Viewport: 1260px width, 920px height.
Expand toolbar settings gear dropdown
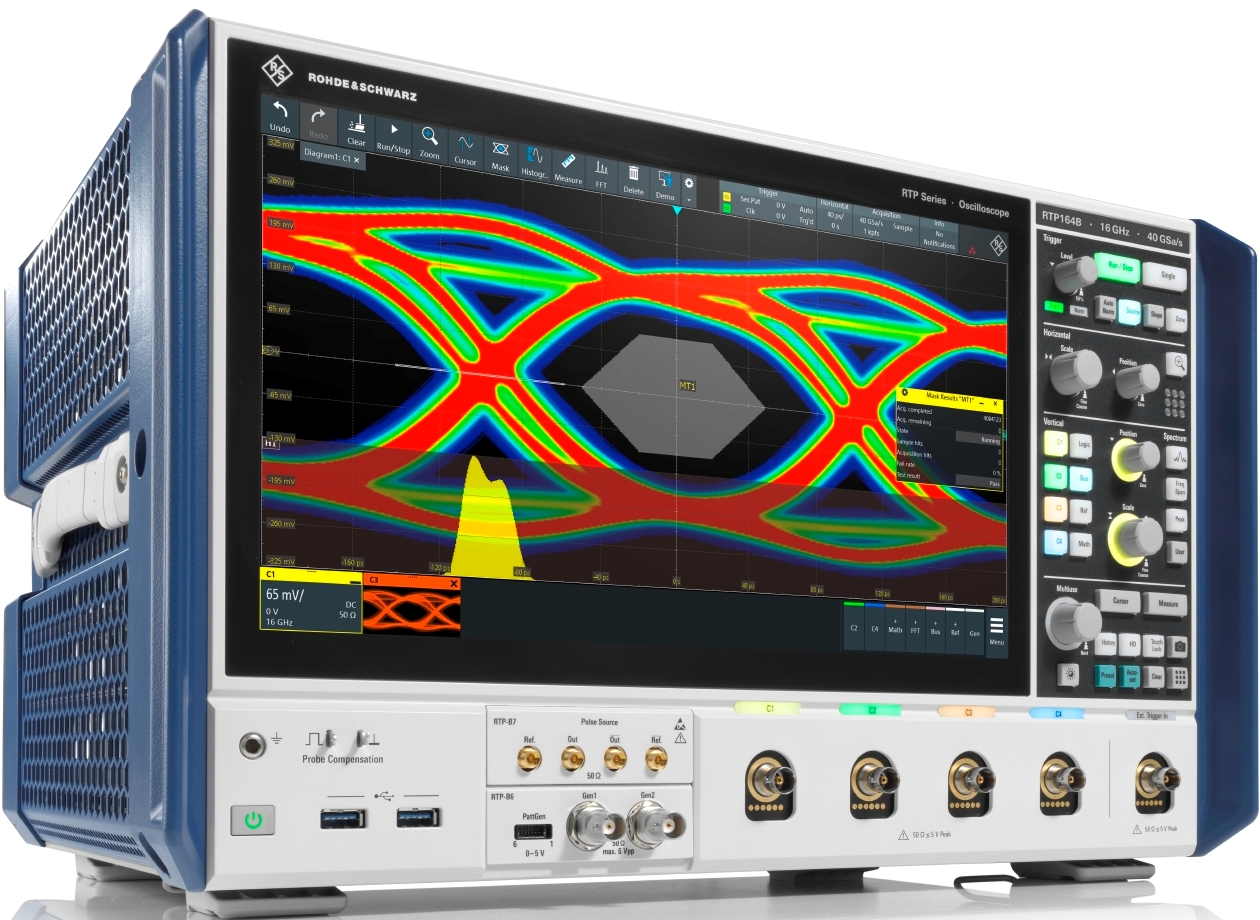click(x=688, y=189)
